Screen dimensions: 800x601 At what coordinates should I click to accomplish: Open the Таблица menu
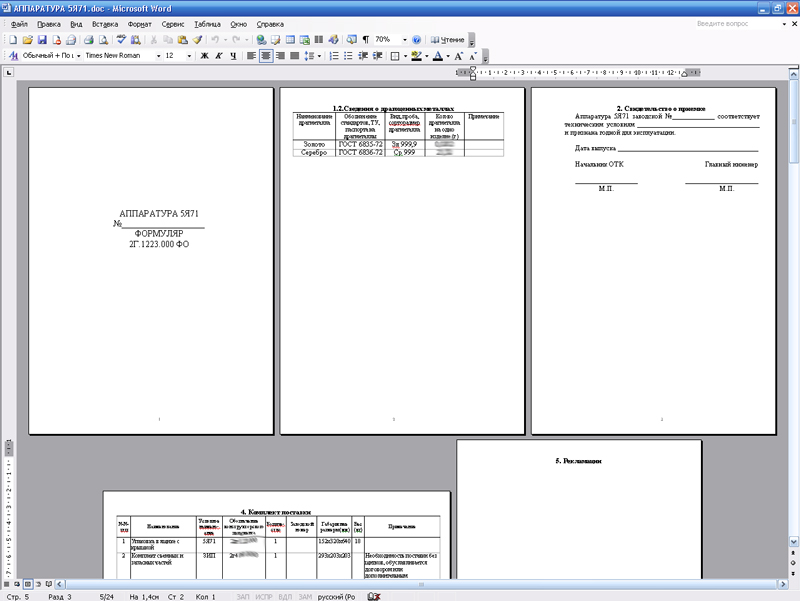coord(207,23)
